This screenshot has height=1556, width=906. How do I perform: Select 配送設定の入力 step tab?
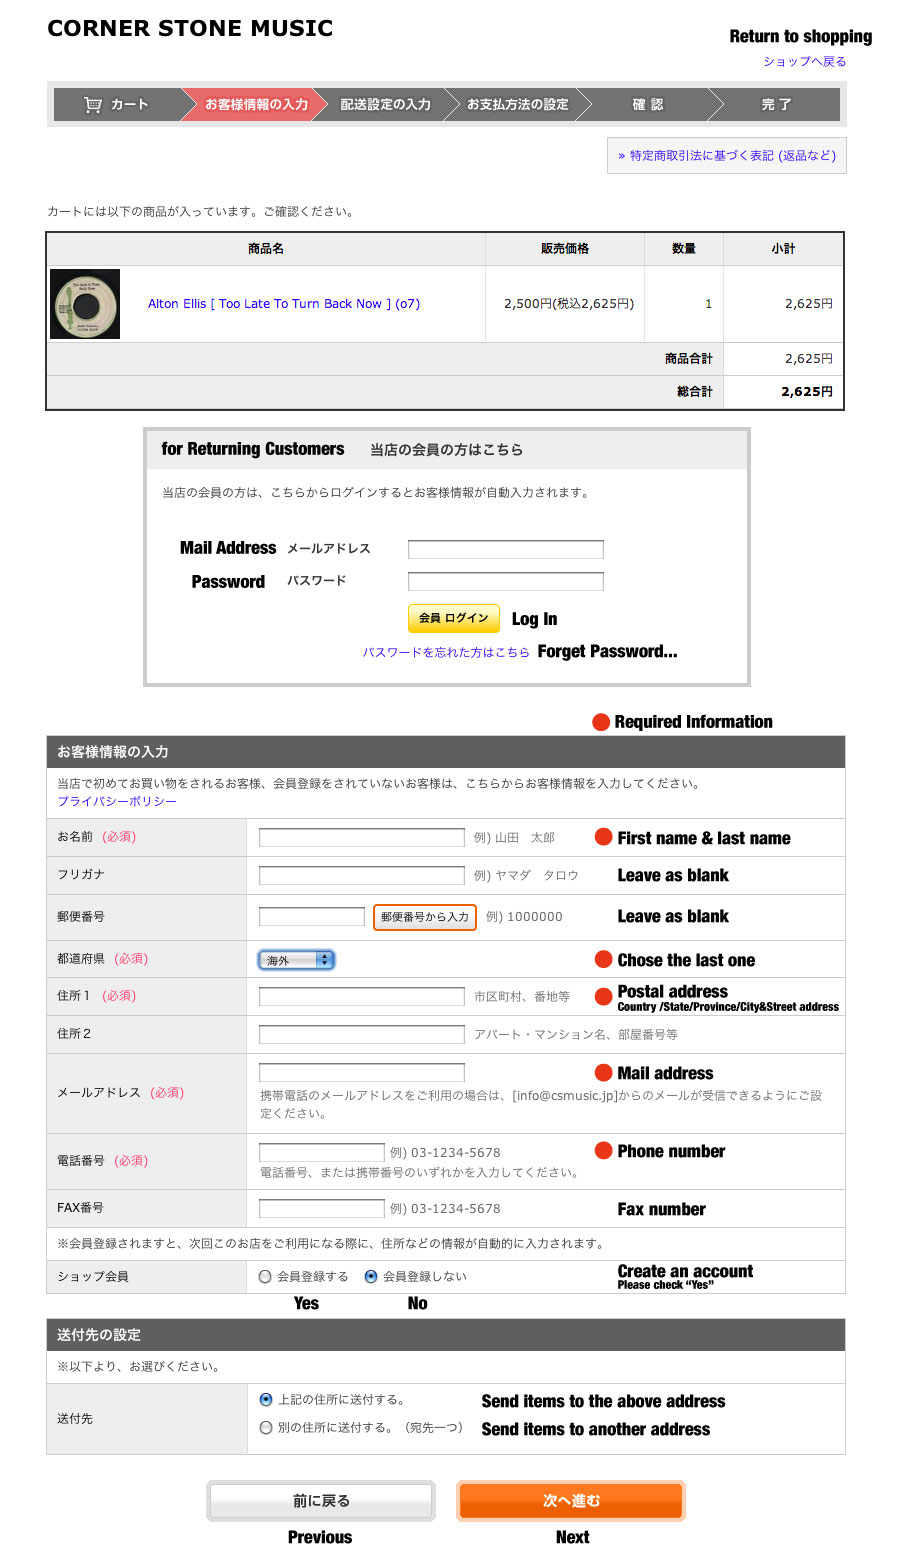tap(385, 104)
